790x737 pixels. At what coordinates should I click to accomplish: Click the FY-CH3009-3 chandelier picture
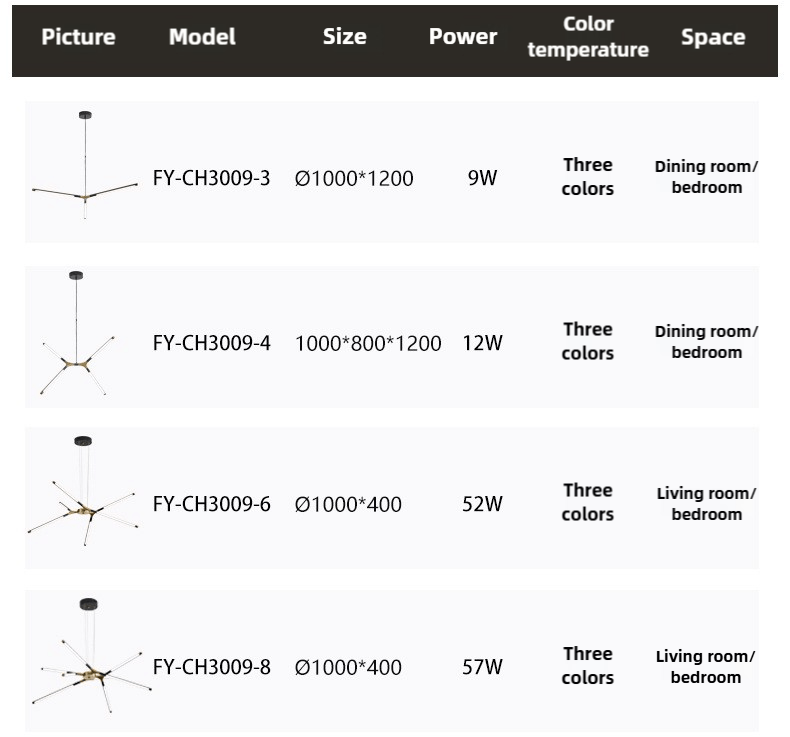pyautogui.click(x=84, y=172)
